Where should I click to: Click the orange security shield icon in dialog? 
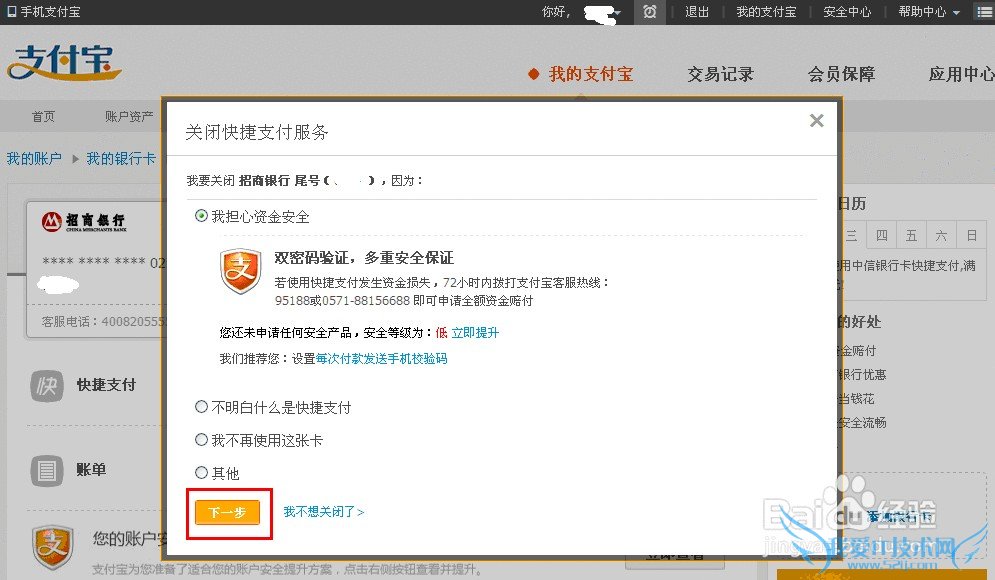pos(241,271)
